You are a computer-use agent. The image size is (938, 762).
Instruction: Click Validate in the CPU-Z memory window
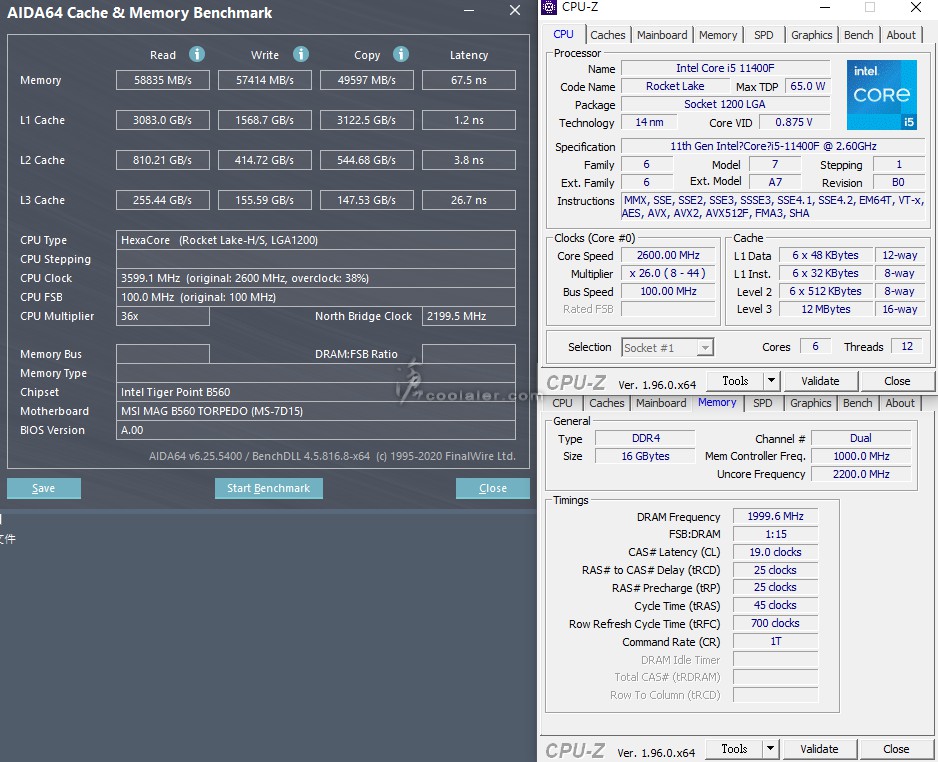click(819, 749)
